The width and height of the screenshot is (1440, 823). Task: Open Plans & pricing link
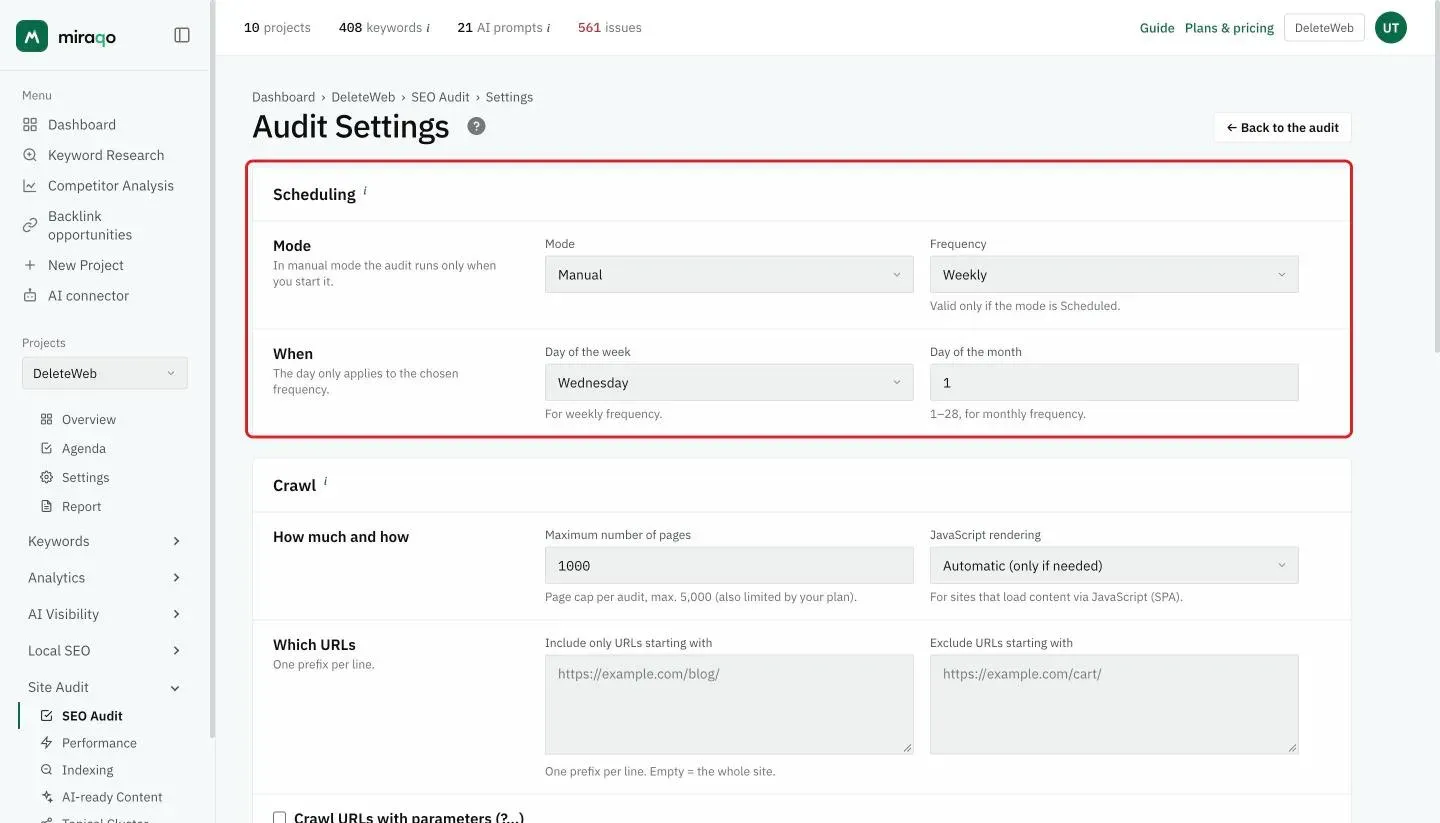[1229, 28]
